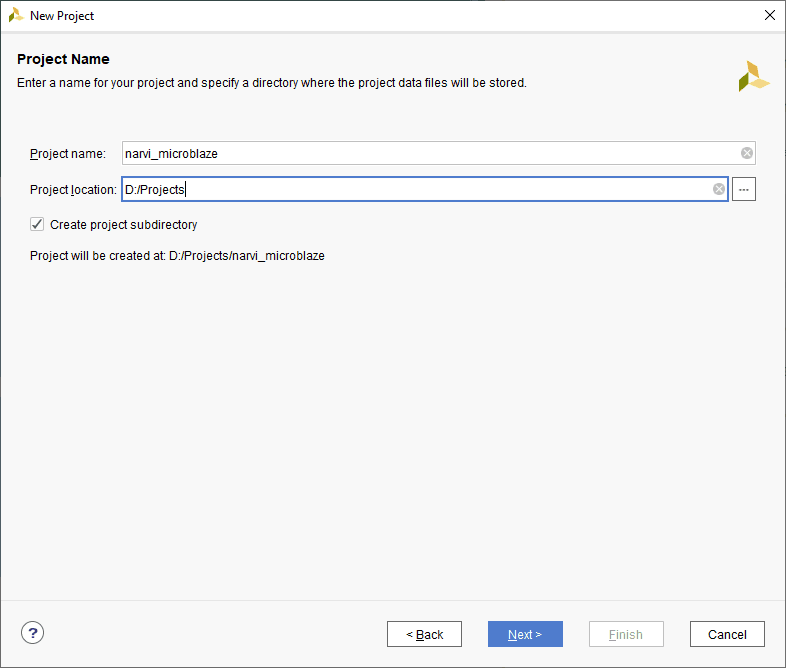Screen dimensions: 786x668
Task: Close the New Project dialog window
Action: (x=769, y=15)
